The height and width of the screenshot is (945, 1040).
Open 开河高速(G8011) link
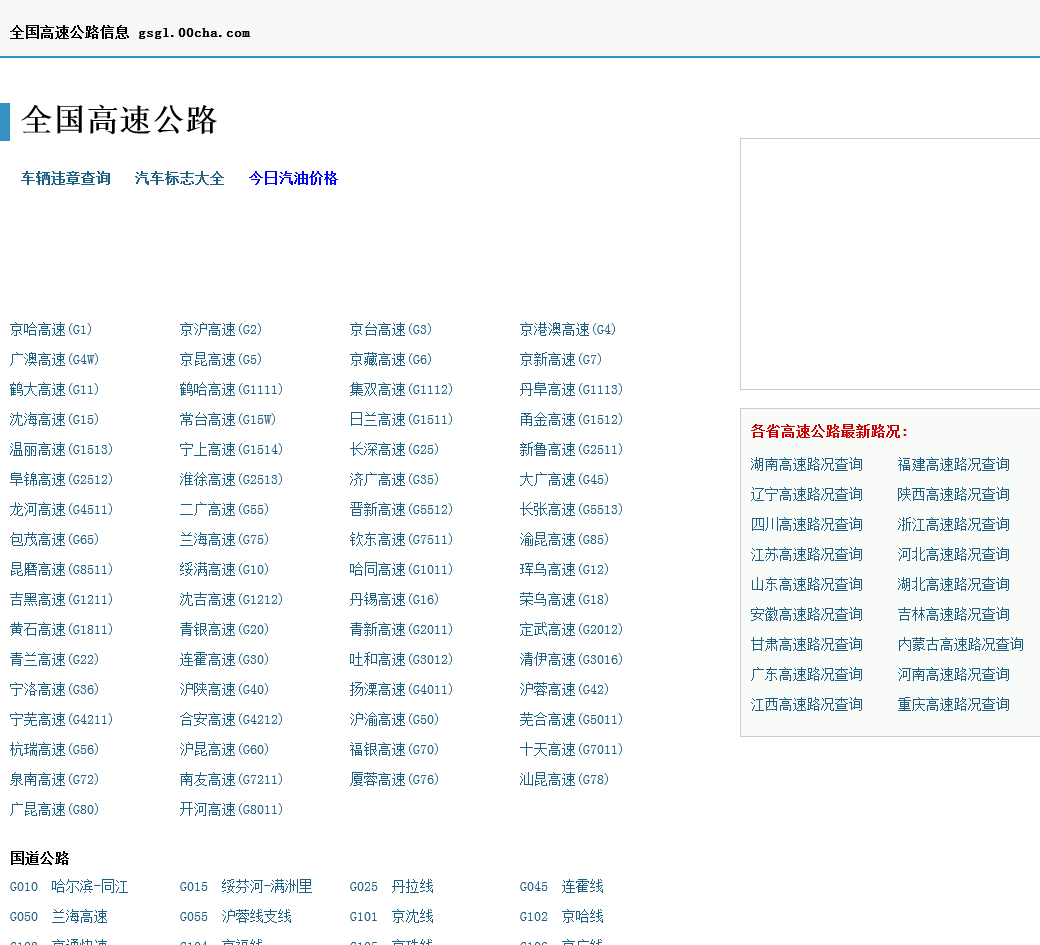click(x=231, y=810)
